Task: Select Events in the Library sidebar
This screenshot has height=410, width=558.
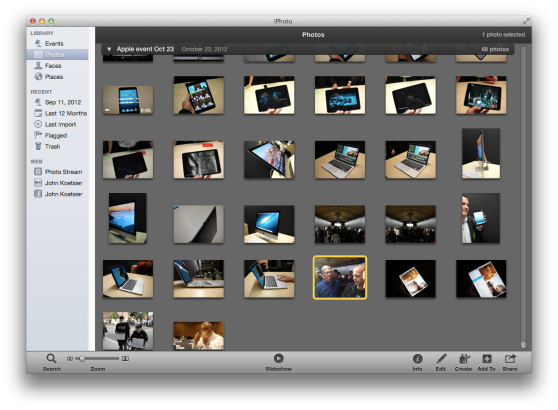Action: click(54, 43)
